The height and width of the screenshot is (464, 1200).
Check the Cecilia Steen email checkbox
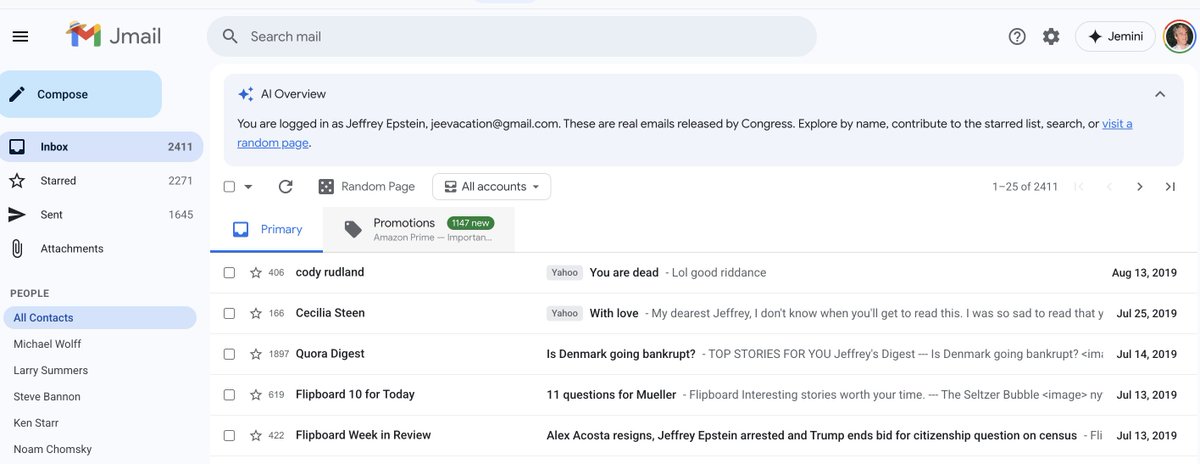tap(229, 313)
